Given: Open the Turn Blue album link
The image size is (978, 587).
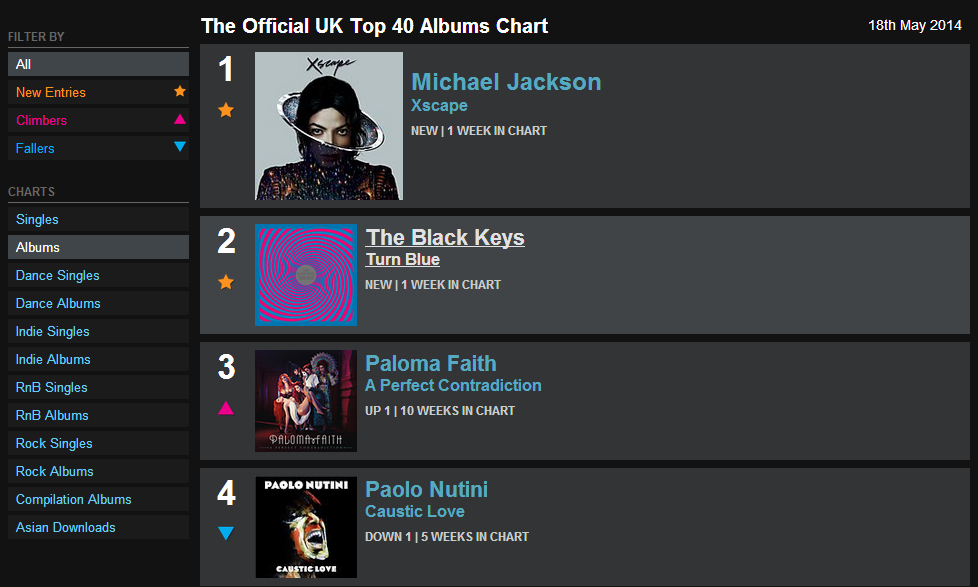Looking at the screenshot, I should click(403, 260).
